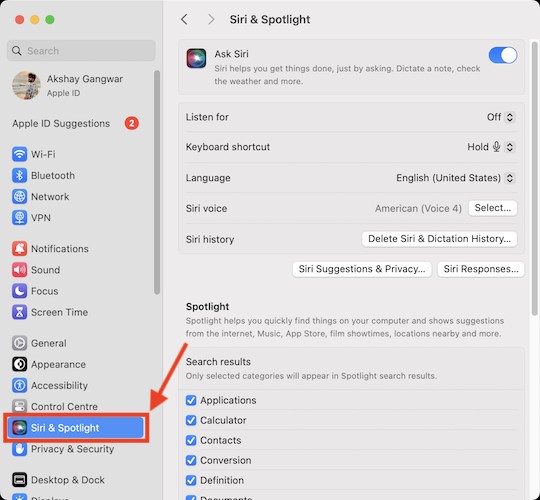Open Siri Responses button
The height and width of the screenshot is (500, 540).
[x=481, y=269]
